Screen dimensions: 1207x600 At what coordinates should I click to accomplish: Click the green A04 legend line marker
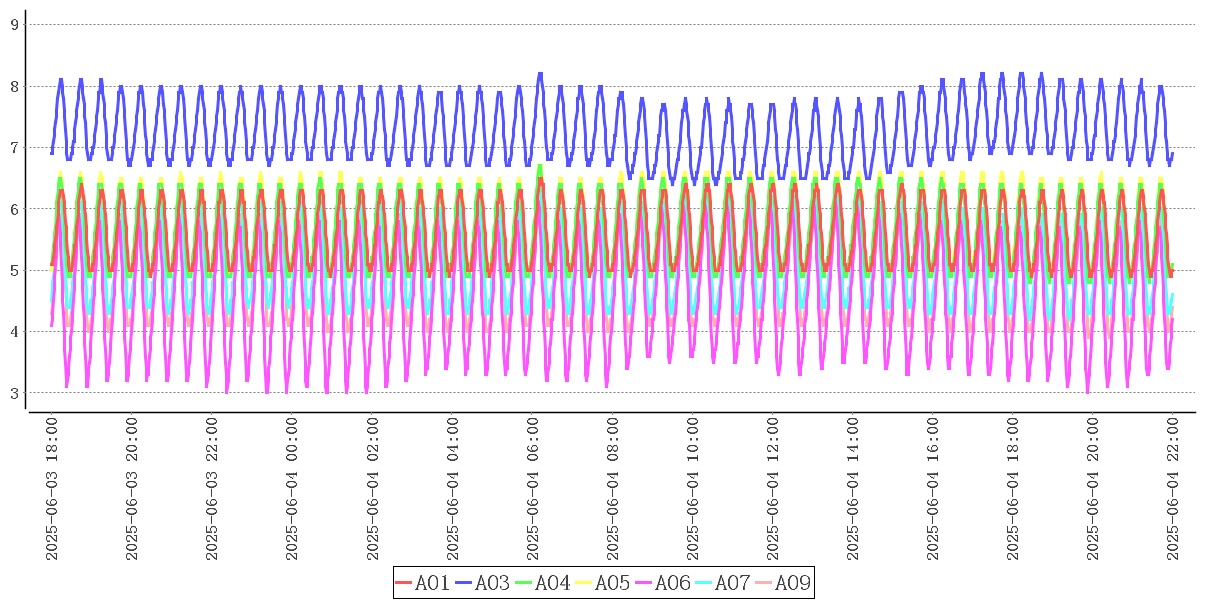[x=524, y=582]
